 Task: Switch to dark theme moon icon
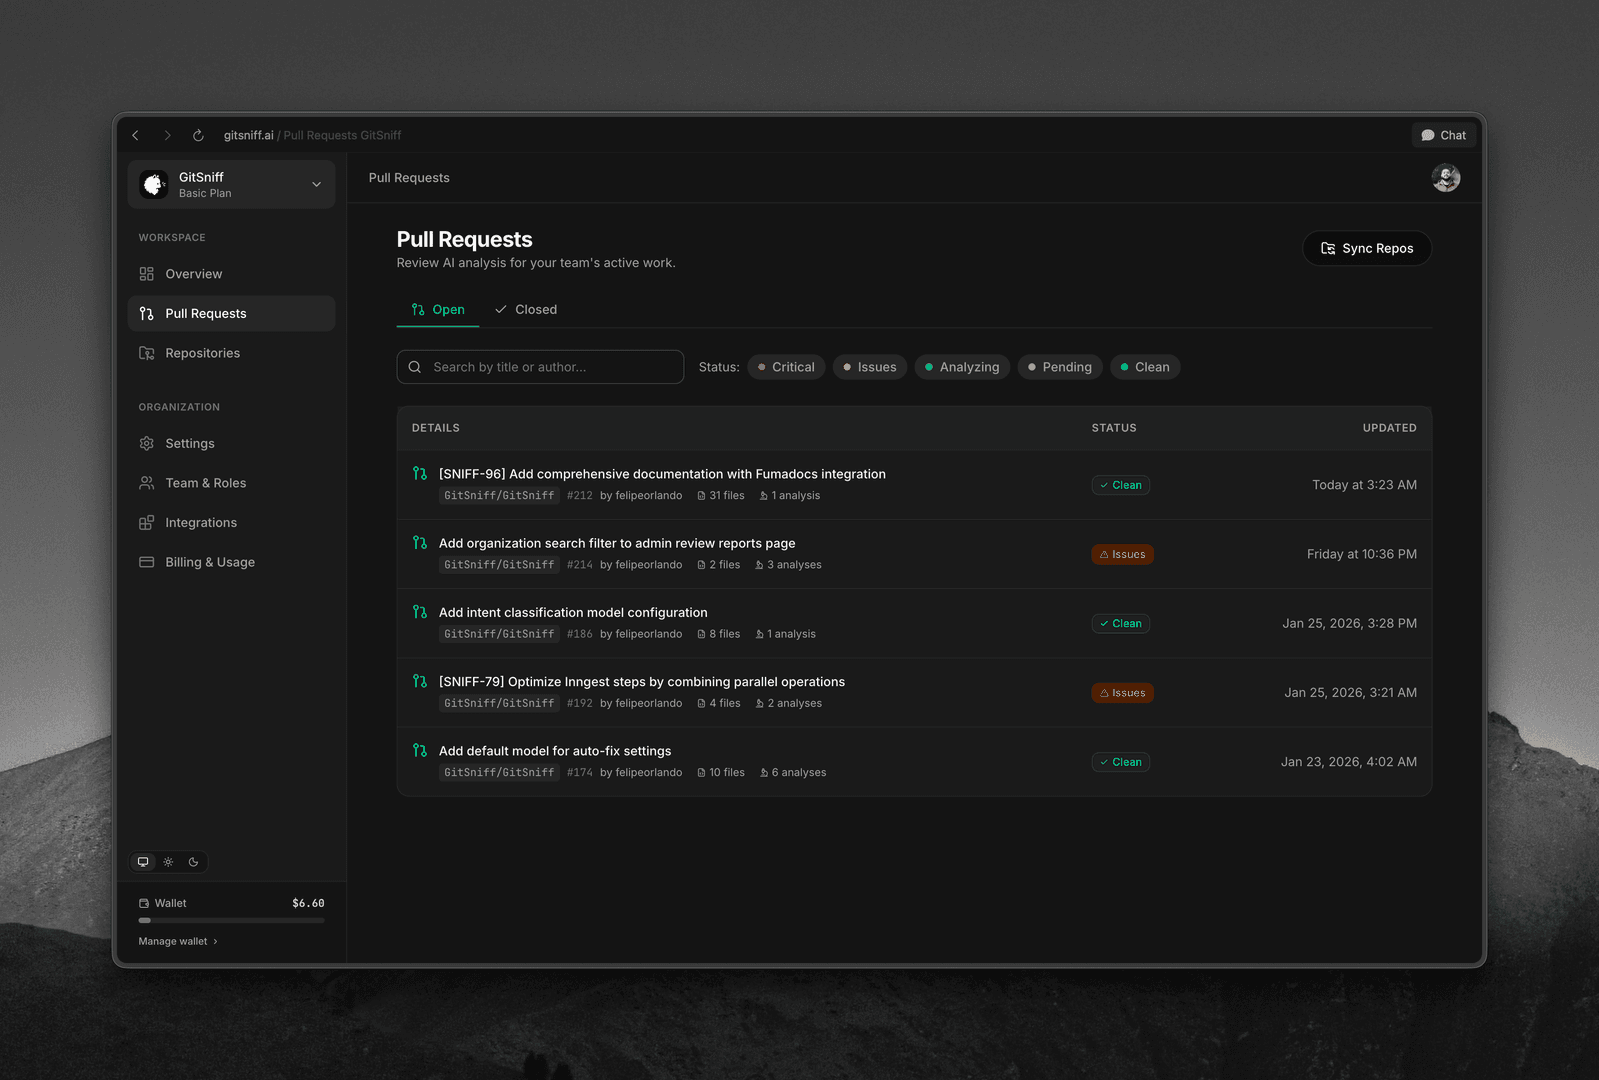pos(193,862)
